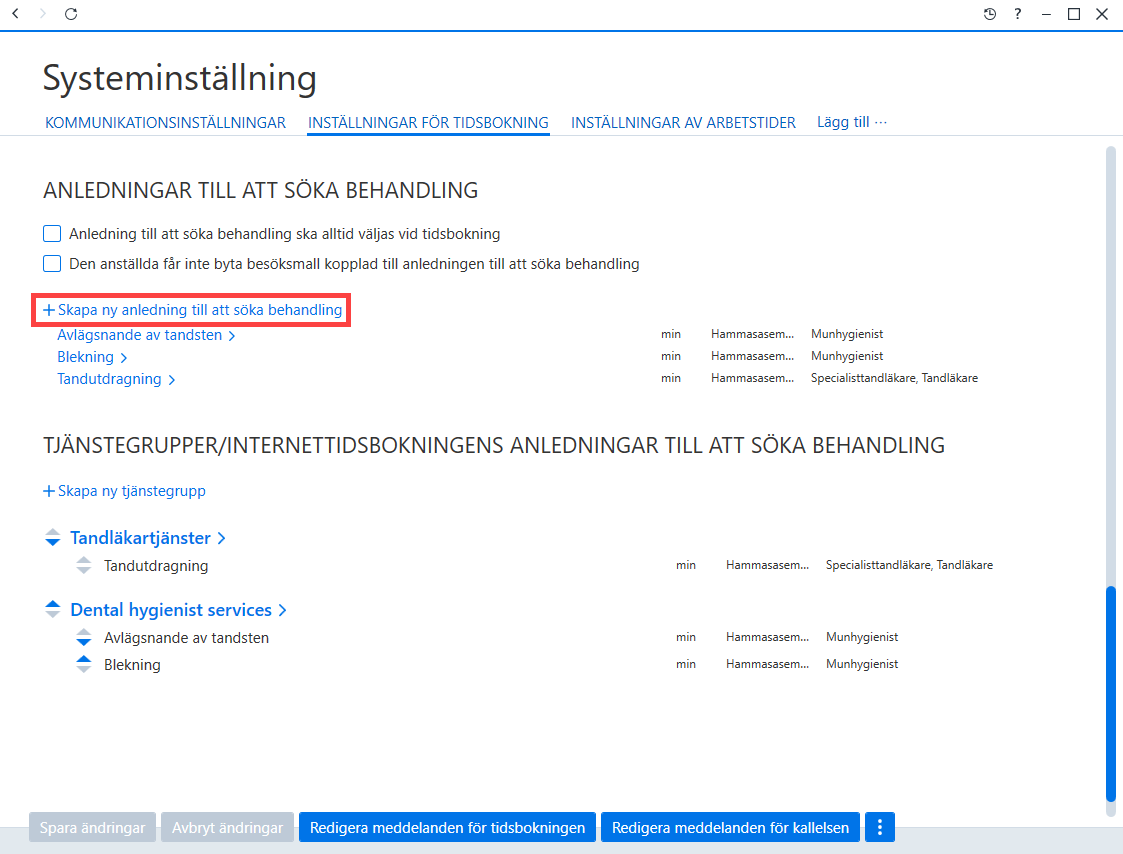Check 'Den anställda får inte byta besöksmall'
The width and height of the screenshot is (1123, 854).
click(x=52, y=264)
